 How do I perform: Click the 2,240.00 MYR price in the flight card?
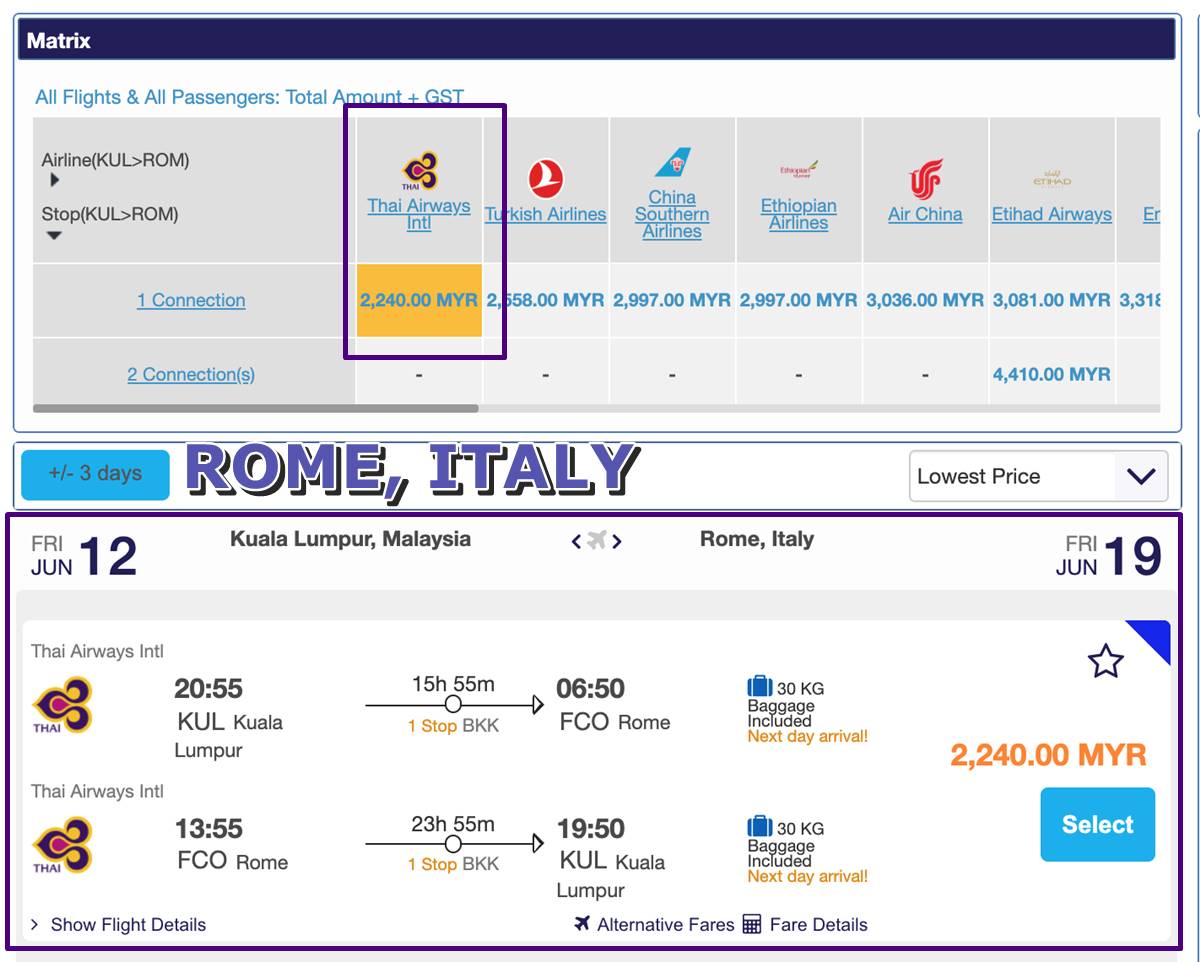coord(1048,754)
